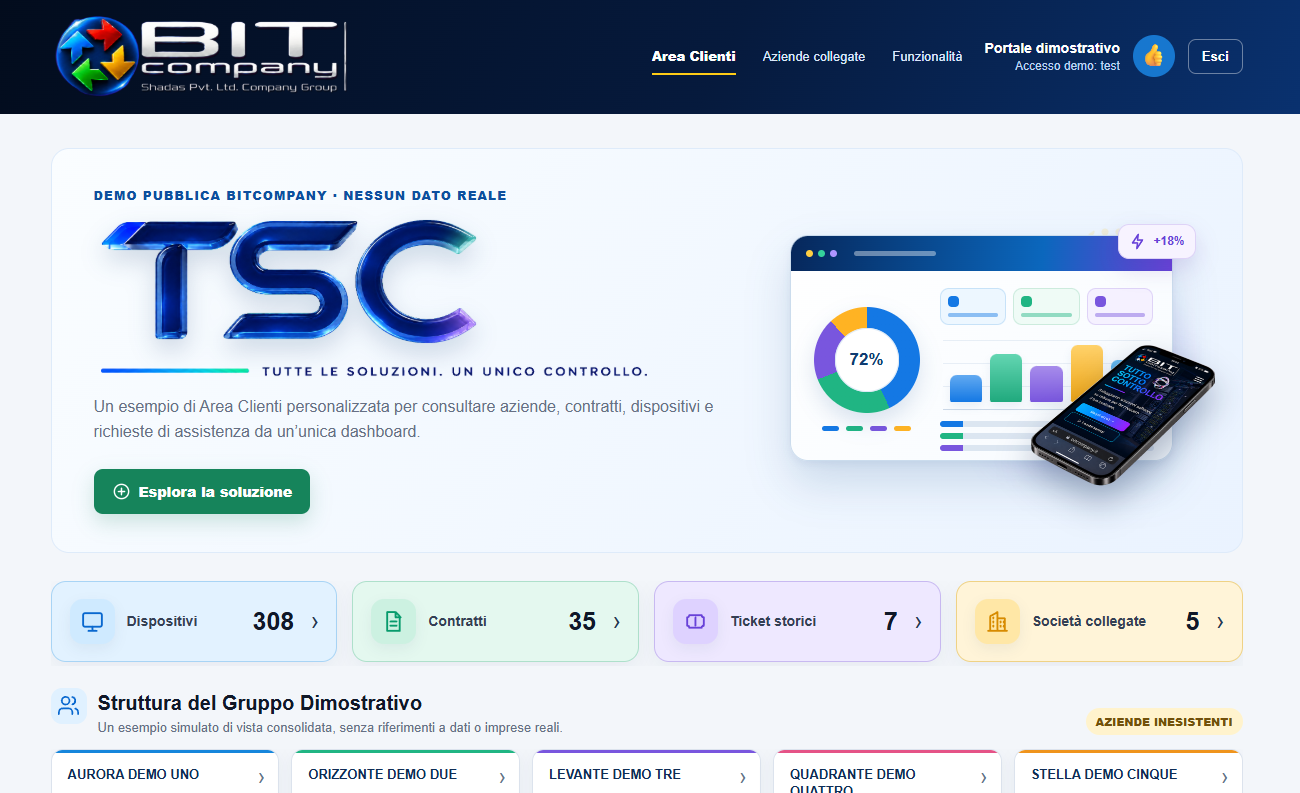Viewport: 1300px width, 793px height.
Task: Open the Contratti 35 card
Action: 495,622
